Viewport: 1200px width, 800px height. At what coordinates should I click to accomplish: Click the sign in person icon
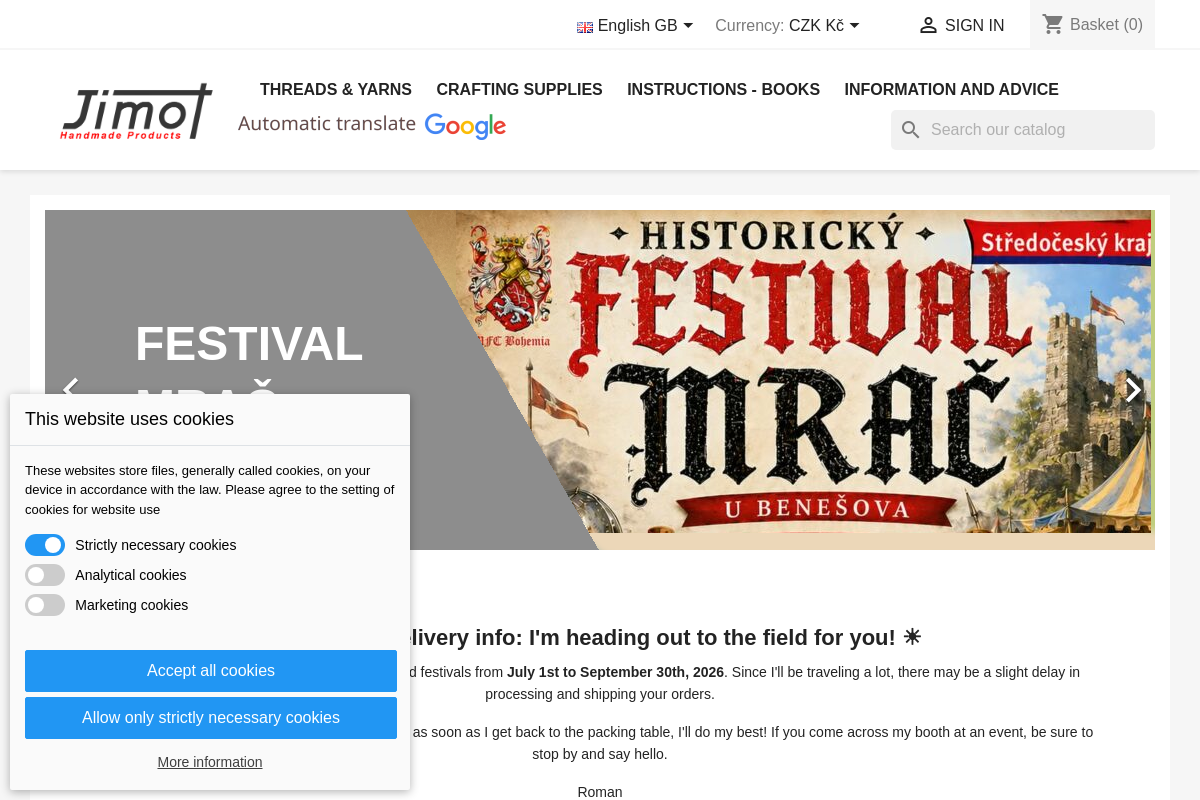pyautogui.click(x=928, y=26)
